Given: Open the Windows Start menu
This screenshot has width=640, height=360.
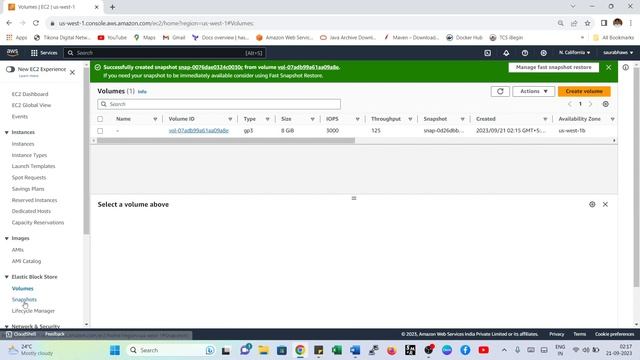Looking at the screenshot, I should [x=115, y=350].
